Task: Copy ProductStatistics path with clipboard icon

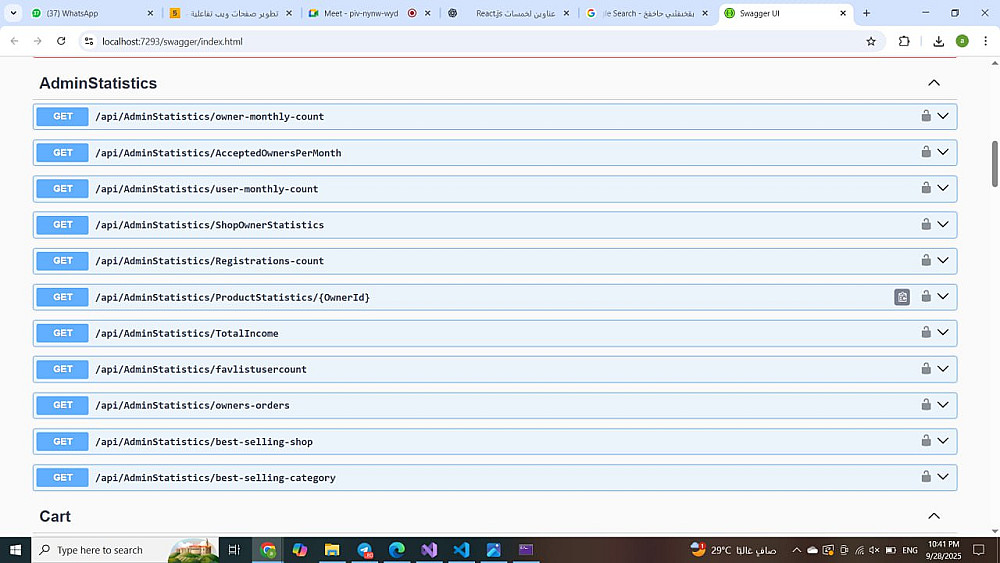Action: click(902, 297)
